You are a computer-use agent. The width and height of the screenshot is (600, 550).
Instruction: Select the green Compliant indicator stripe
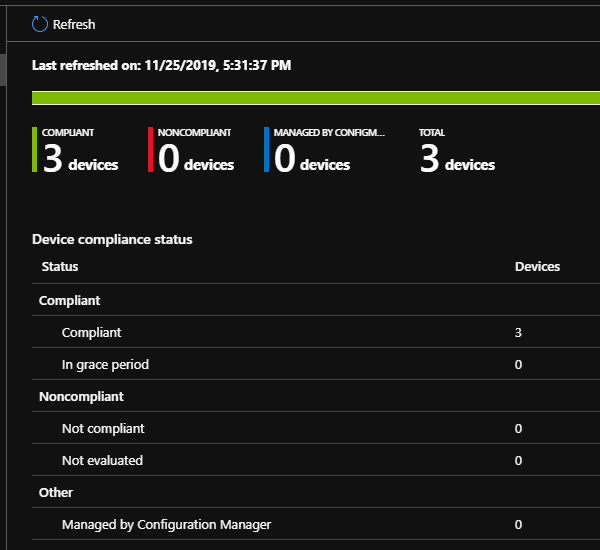[x=35, y=150]
